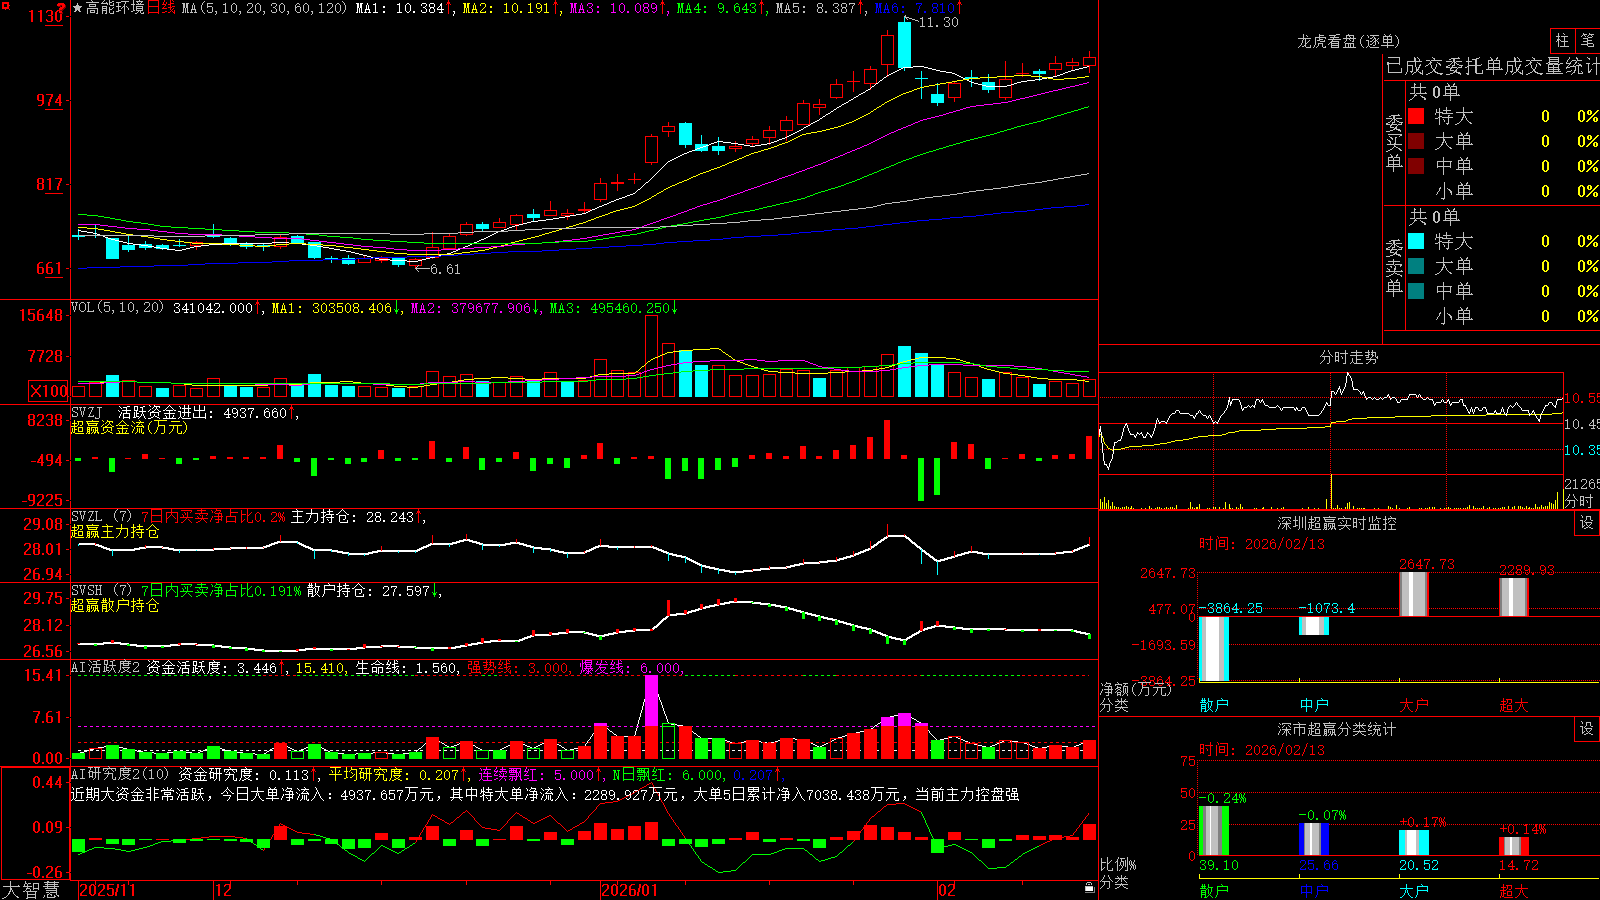Click the red 超大 bar showing 14.72
Viewport: 1600px width, 900px height.
1514,846
